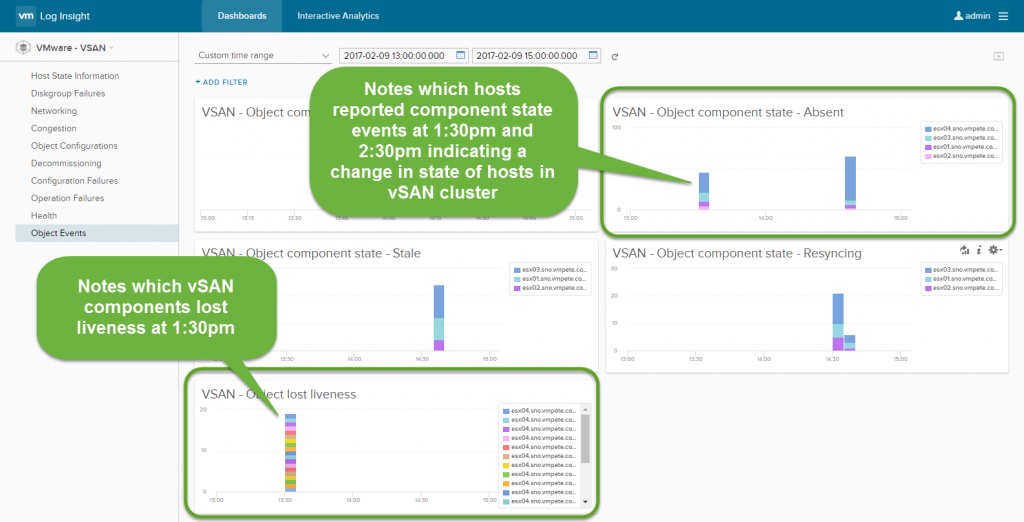This screenshot has height=522, width=1024.
Task: Open Host State Information dashboard
Action: (74, 76)
